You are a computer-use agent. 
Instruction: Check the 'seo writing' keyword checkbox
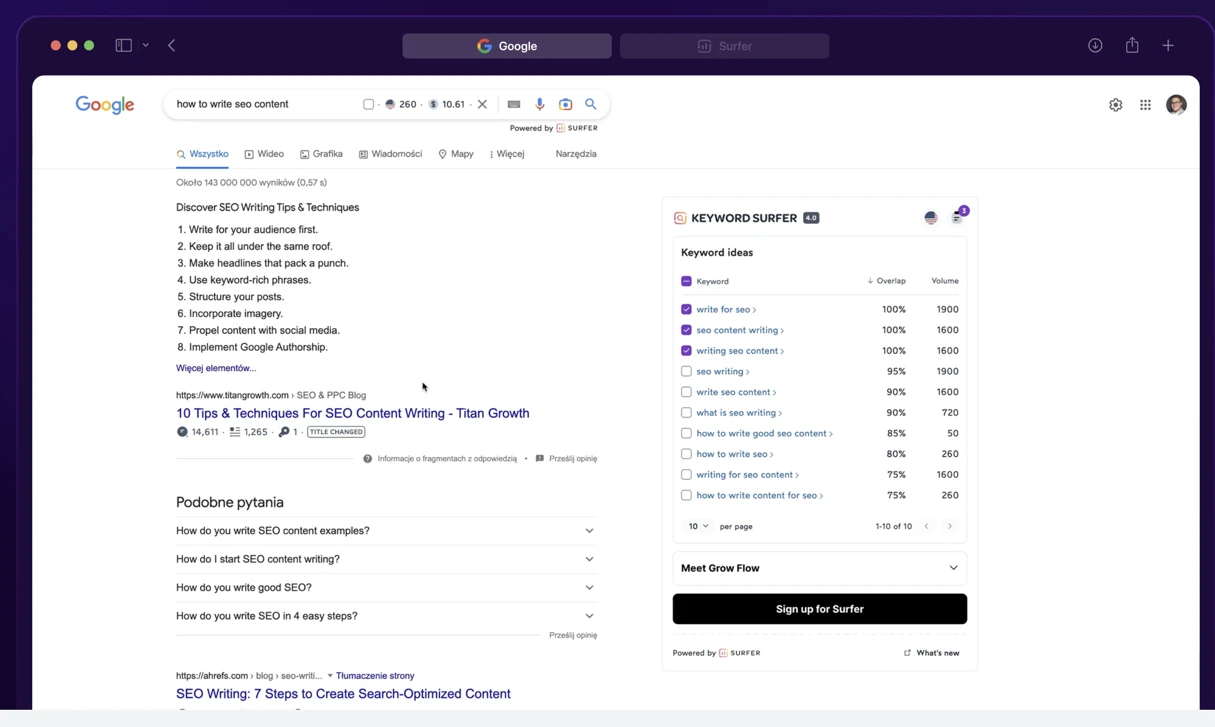686,371
